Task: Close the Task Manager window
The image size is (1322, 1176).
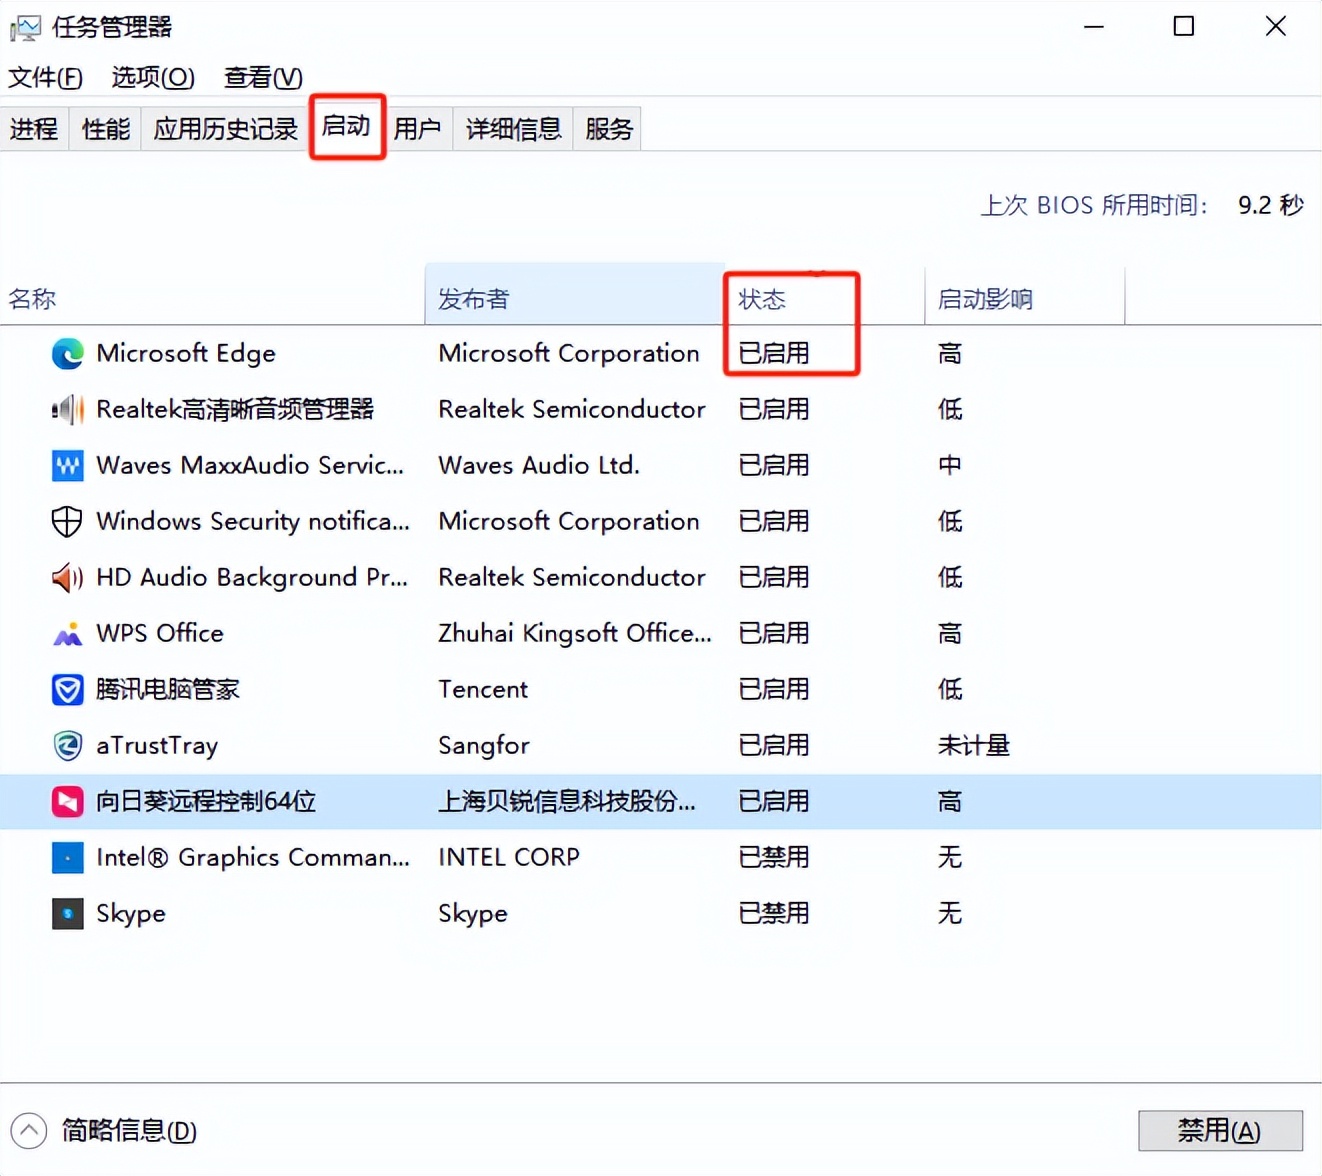Action: [x=1276, y=26]
